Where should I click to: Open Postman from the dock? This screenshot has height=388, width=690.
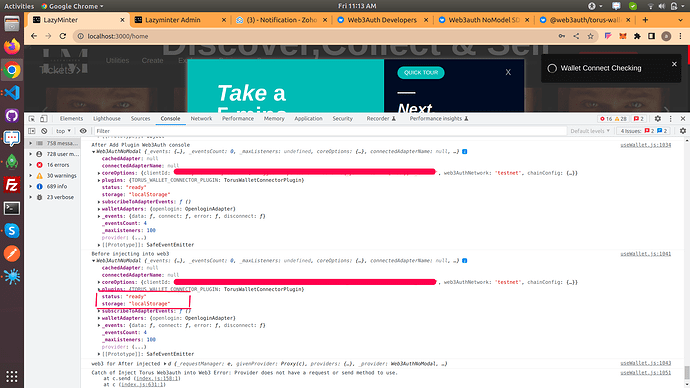(x=12, y=254)
